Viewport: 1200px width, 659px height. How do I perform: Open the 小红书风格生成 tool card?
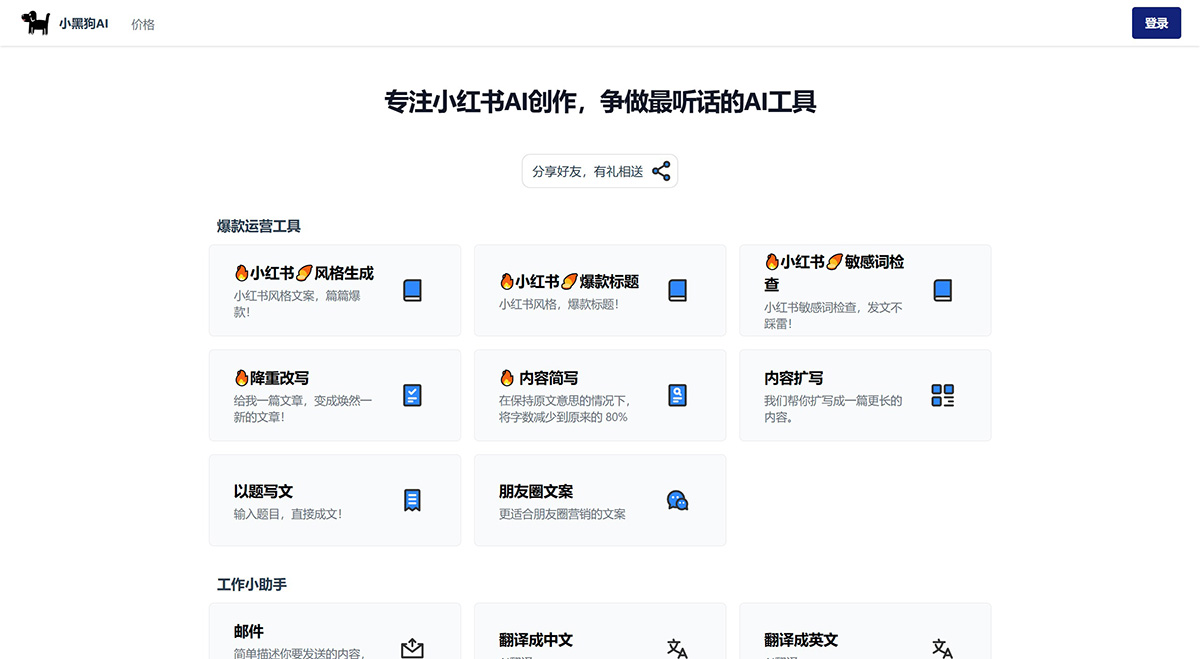coord(335,290)
